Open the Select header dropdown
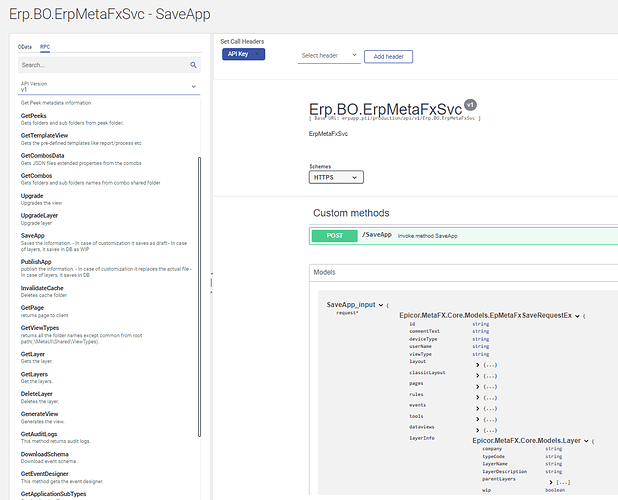 329,56
